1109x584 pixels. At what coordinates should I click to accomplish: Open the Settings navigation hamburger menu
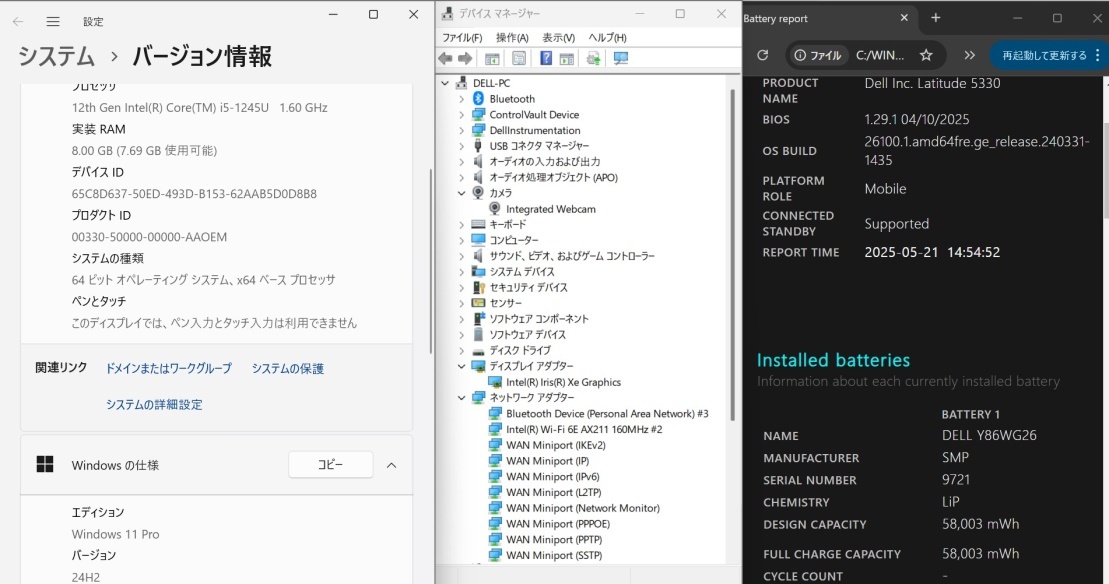pos(53,22)
